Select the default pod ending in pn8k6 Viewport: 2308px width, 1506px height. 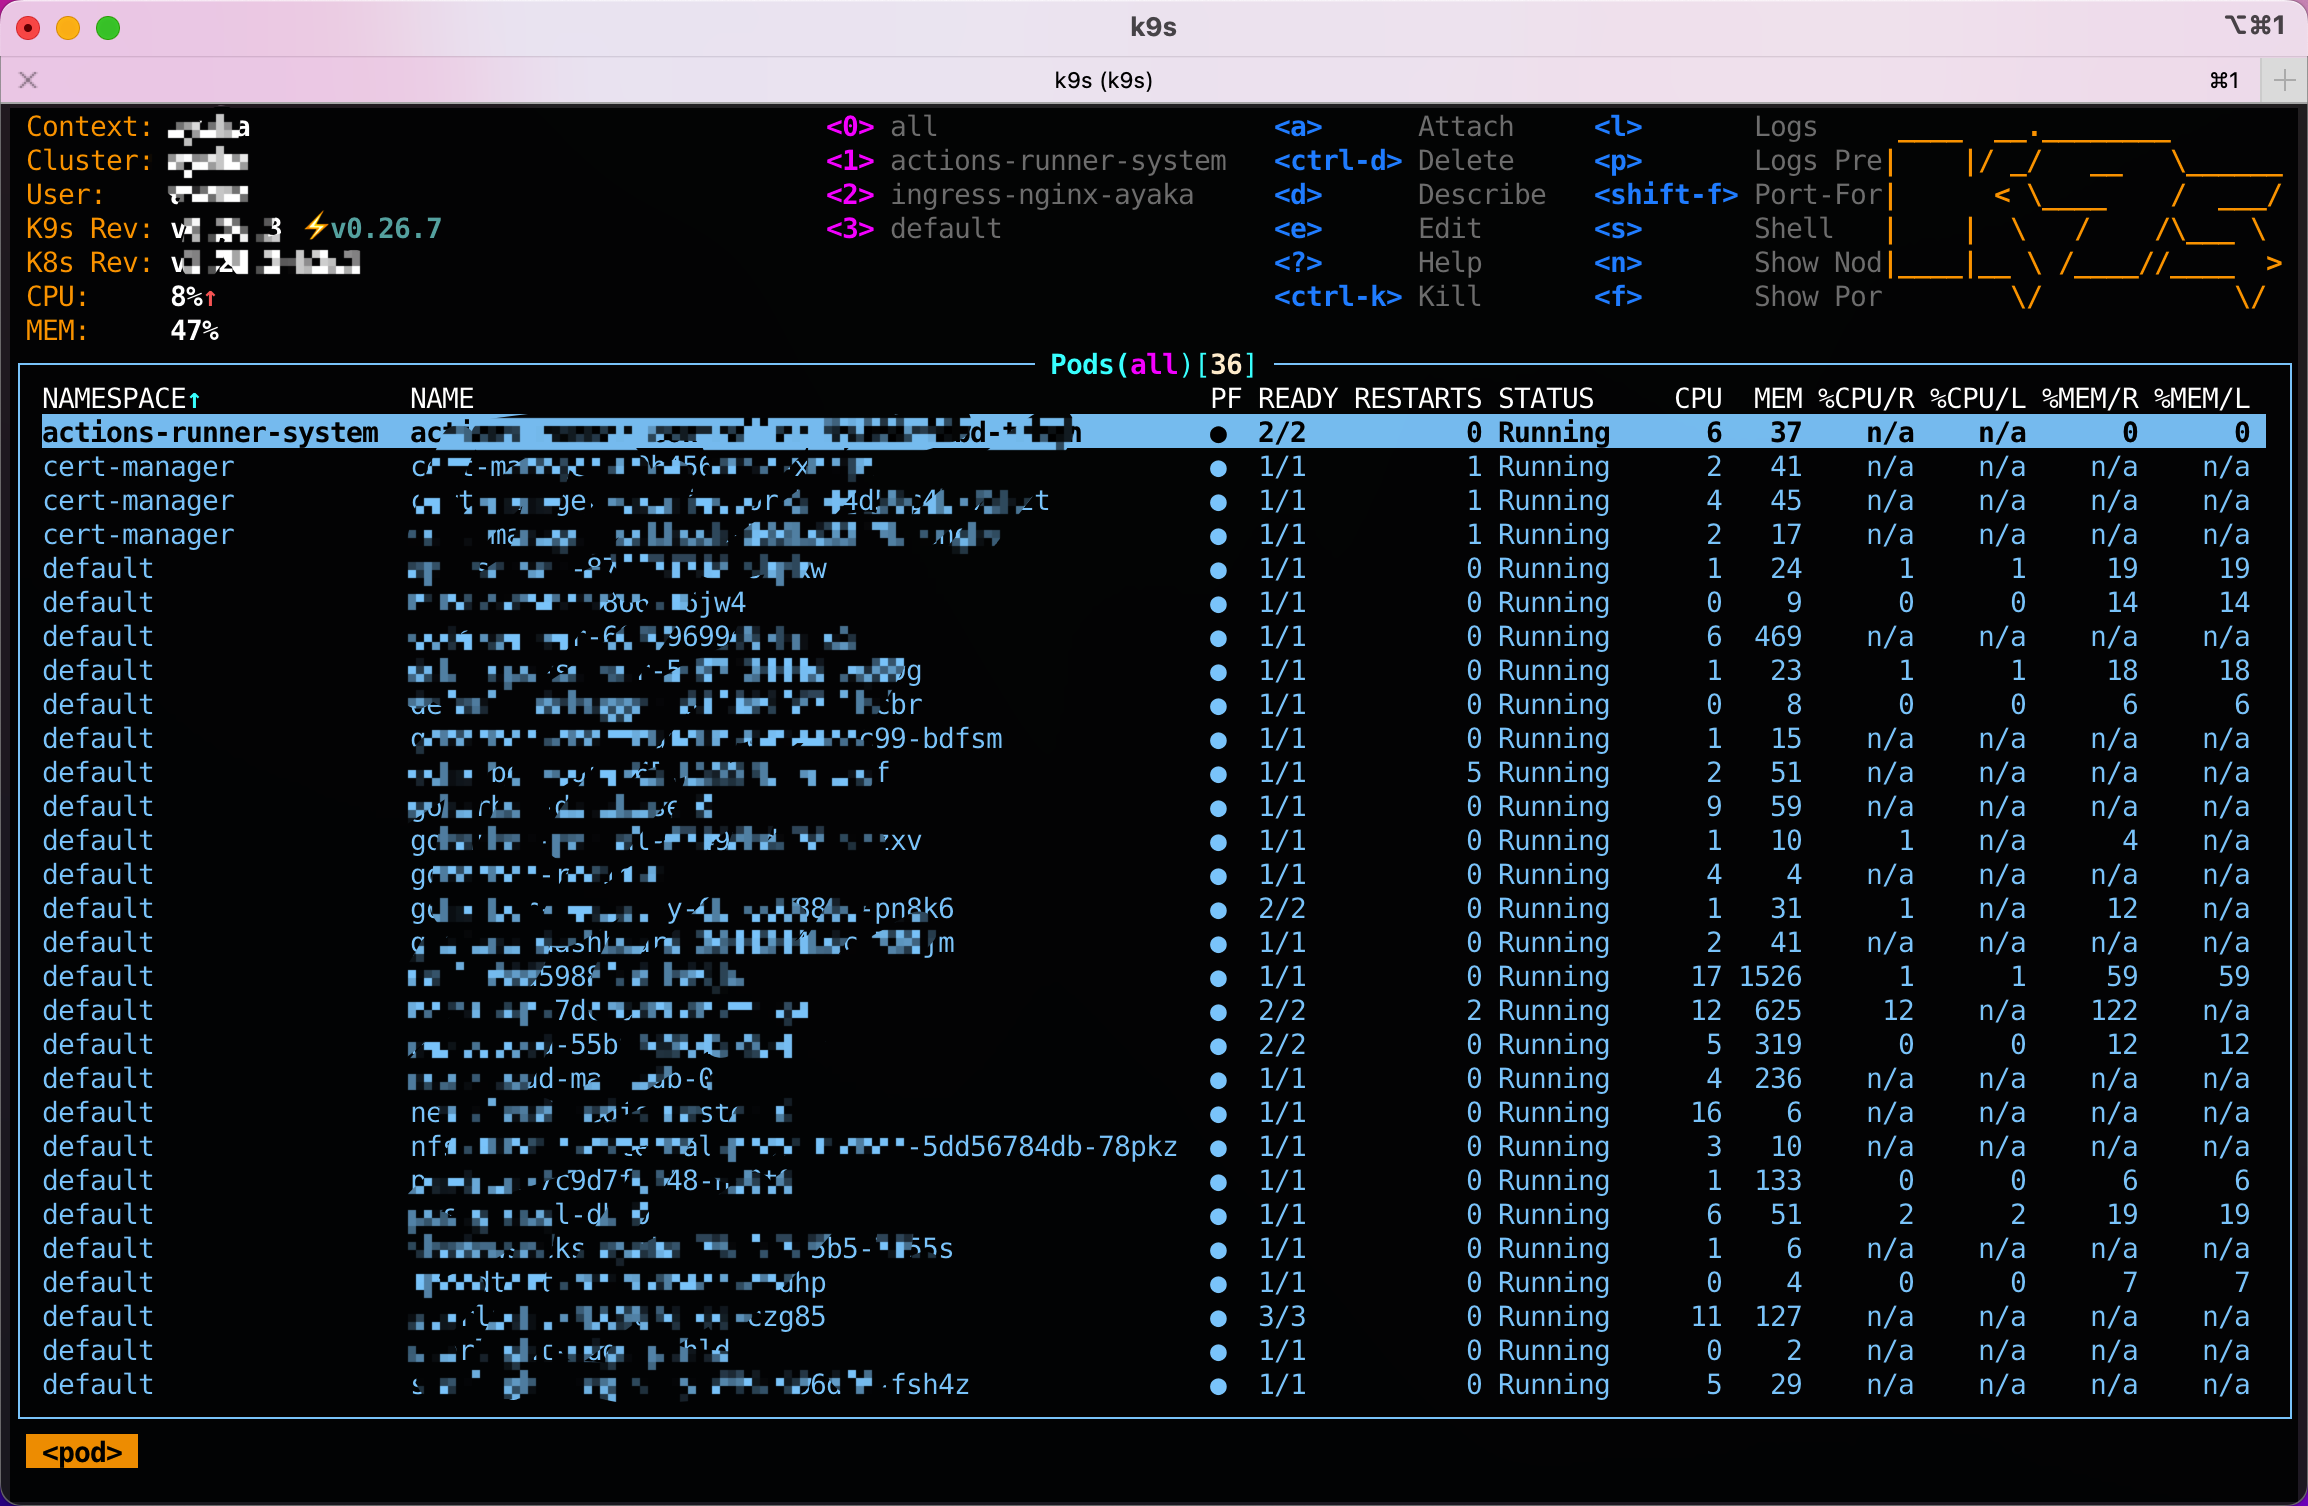pos(1153,909)
